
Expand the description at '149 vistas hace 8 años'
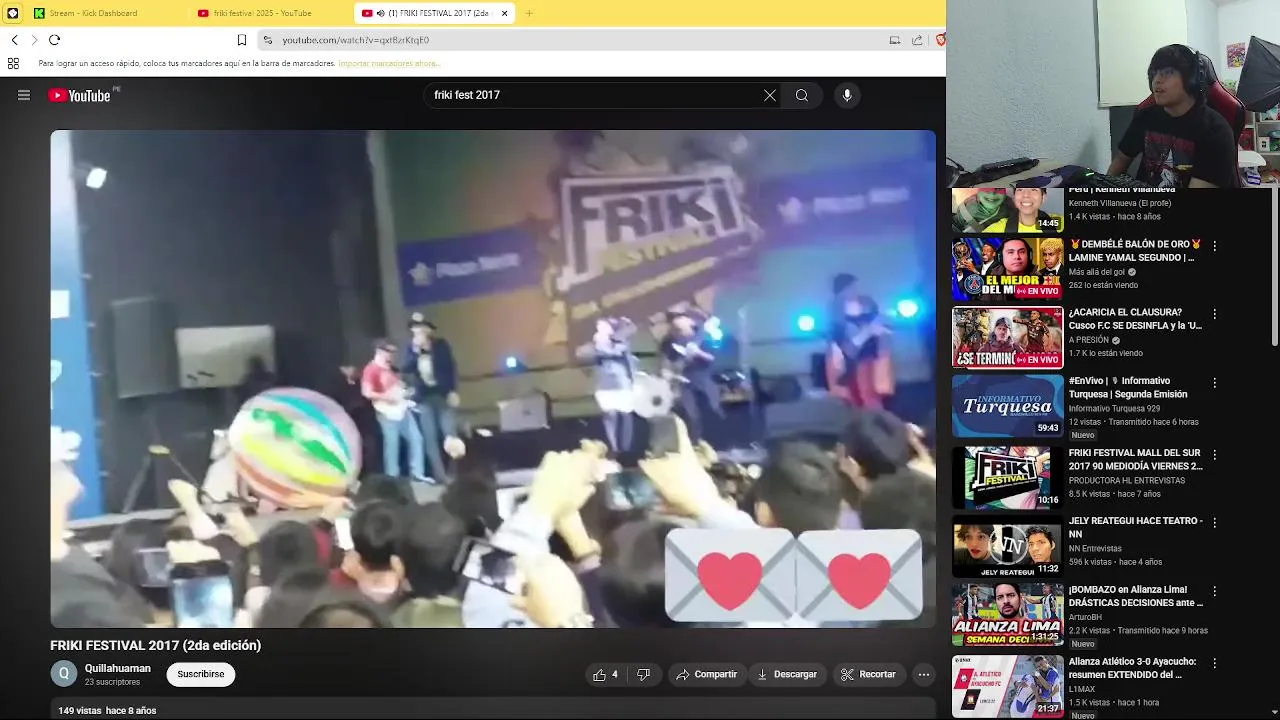point(107,710)
